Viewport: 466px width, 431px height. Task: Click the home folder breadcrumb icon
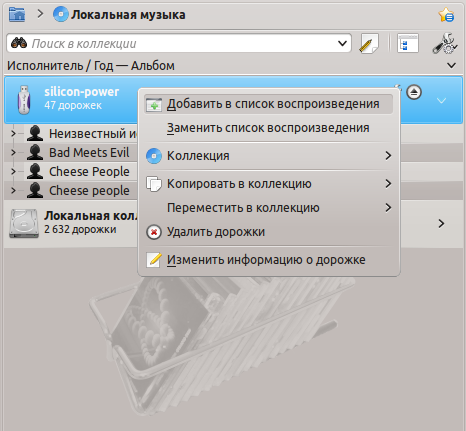[x=17, y=15]
